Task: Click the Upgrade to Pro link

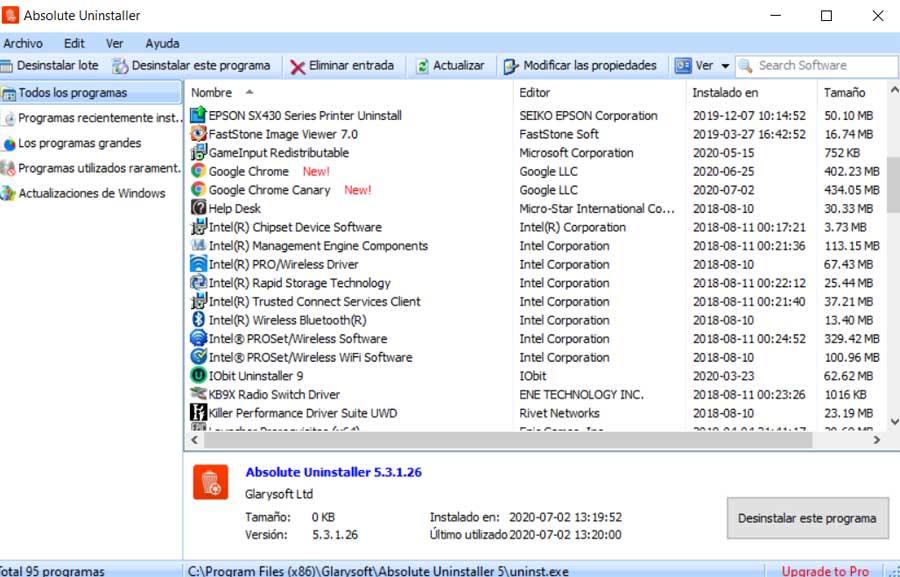Action: pyautogui.click(x=825, y=571)
